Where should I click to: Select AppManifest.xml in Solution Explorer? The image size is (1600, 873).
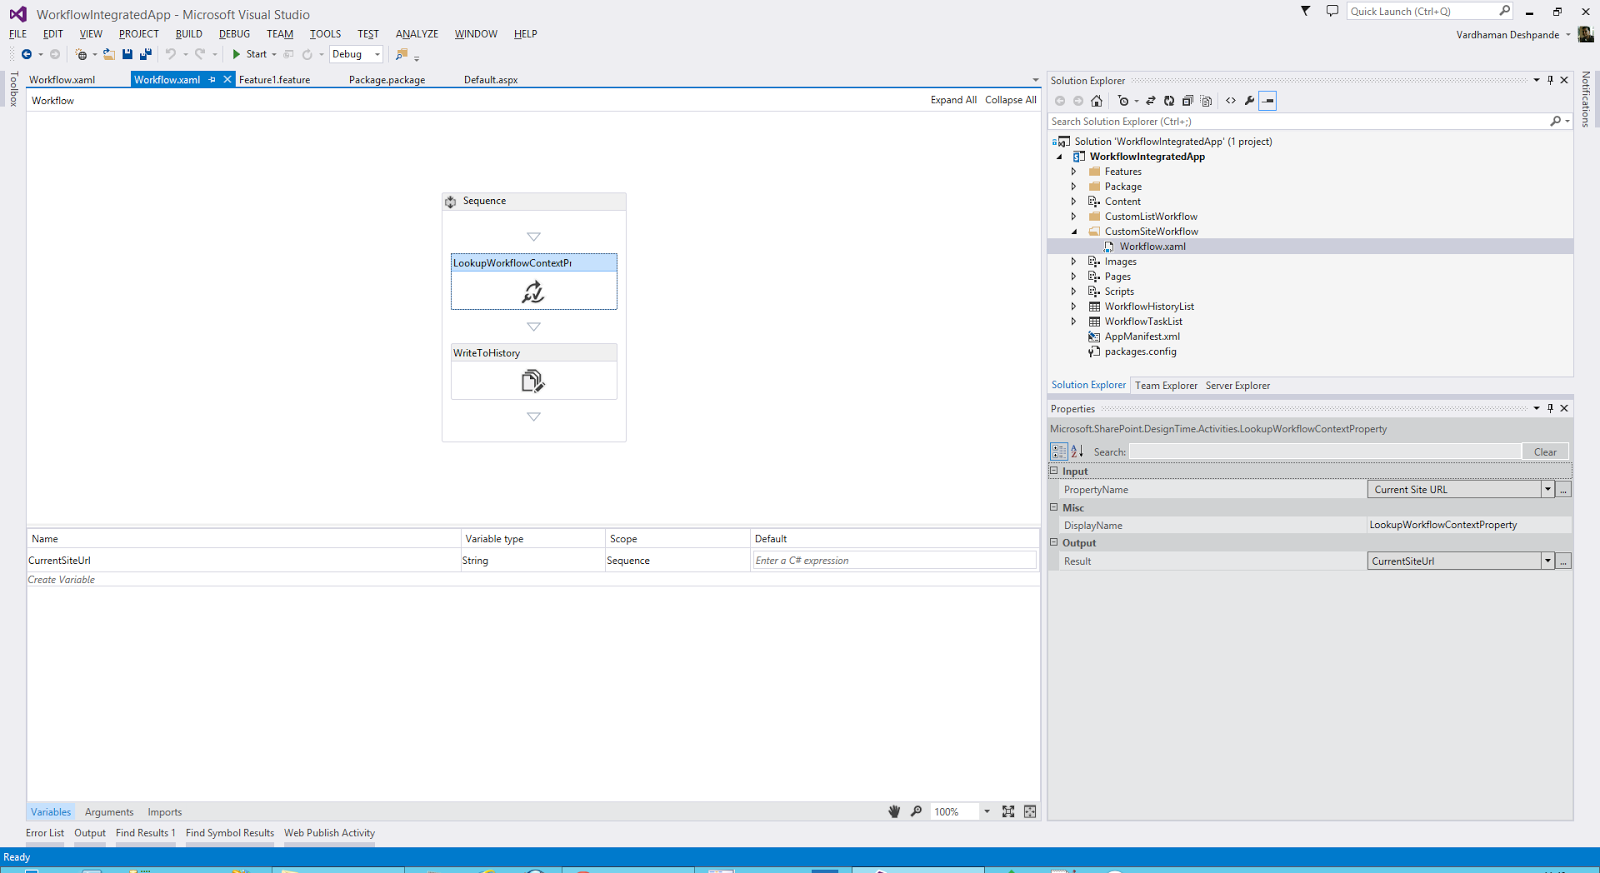[x=1141, y=337]
